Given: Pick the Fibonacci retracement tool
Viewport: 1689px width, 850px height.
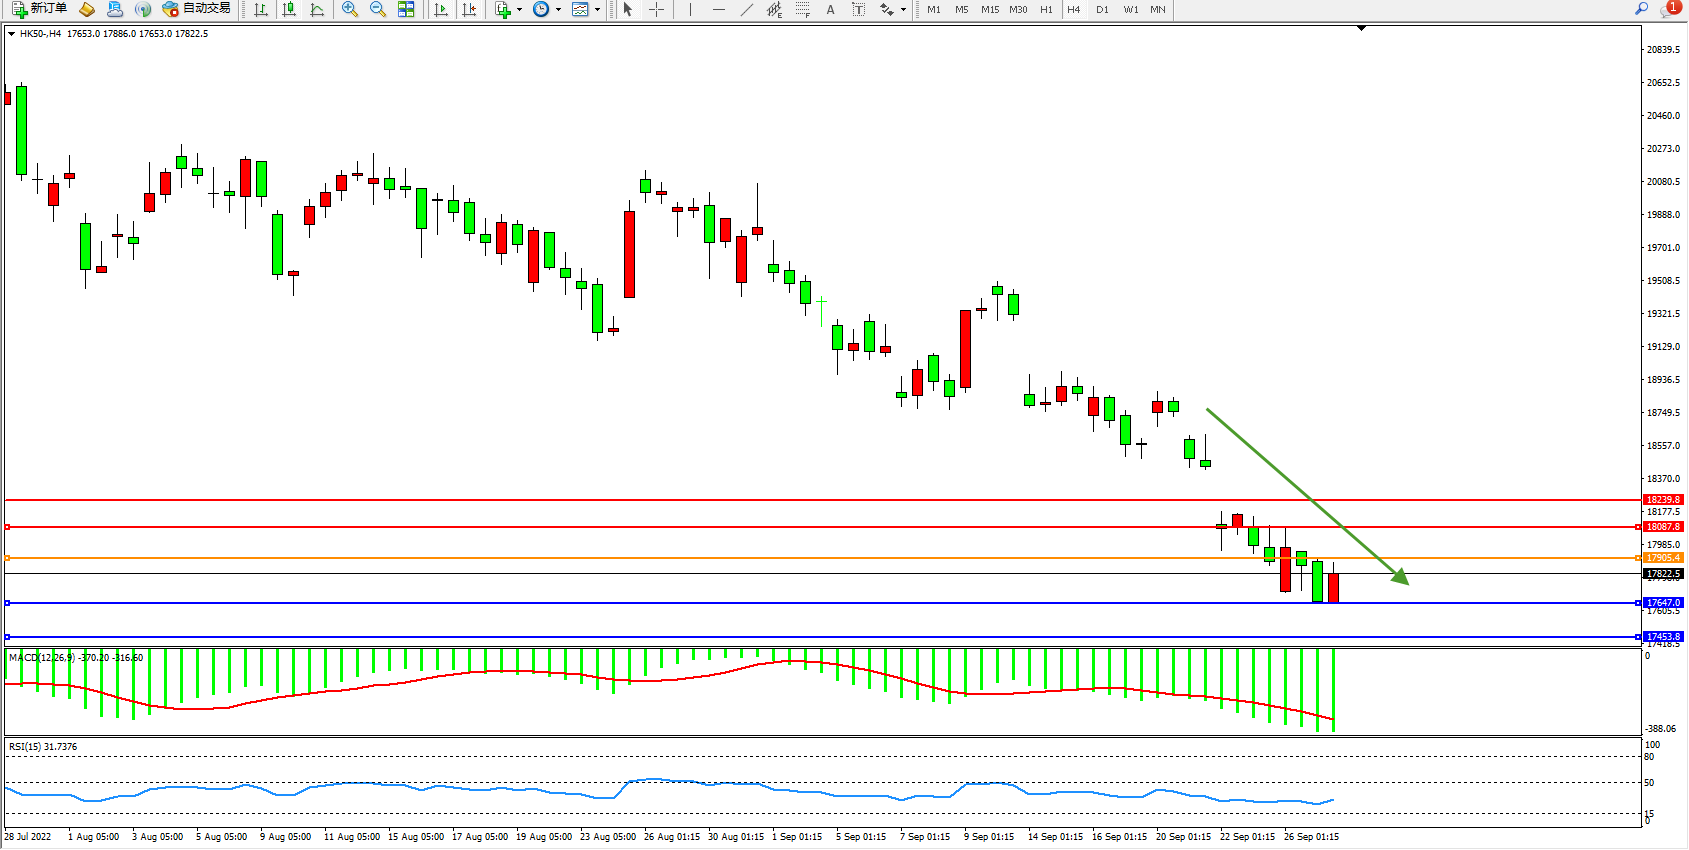Looking at the screenshot, I should [x=802, y=9].
